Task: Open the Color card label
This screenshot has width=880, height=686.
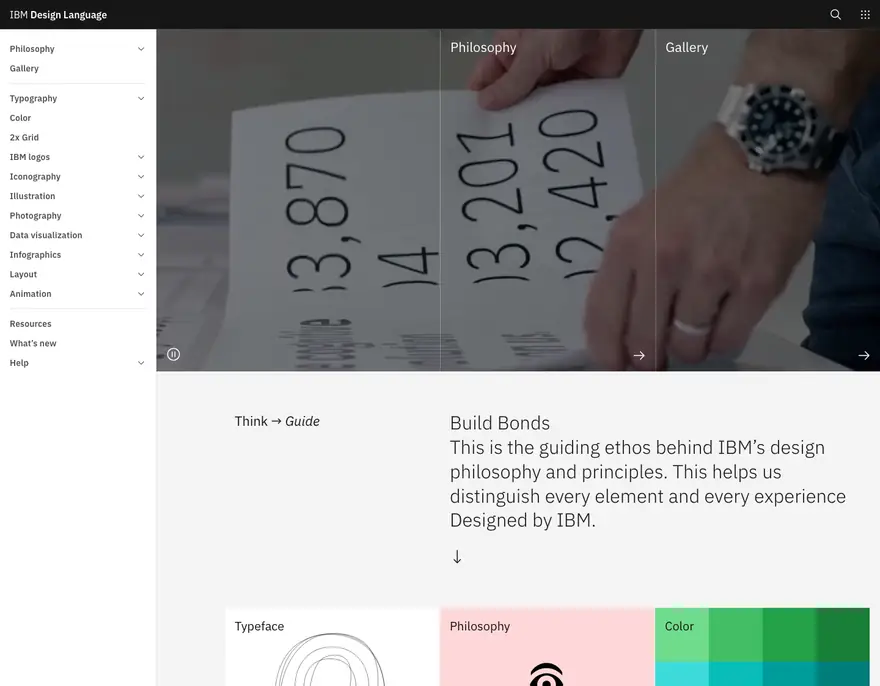Action: (x=679, y=626)
